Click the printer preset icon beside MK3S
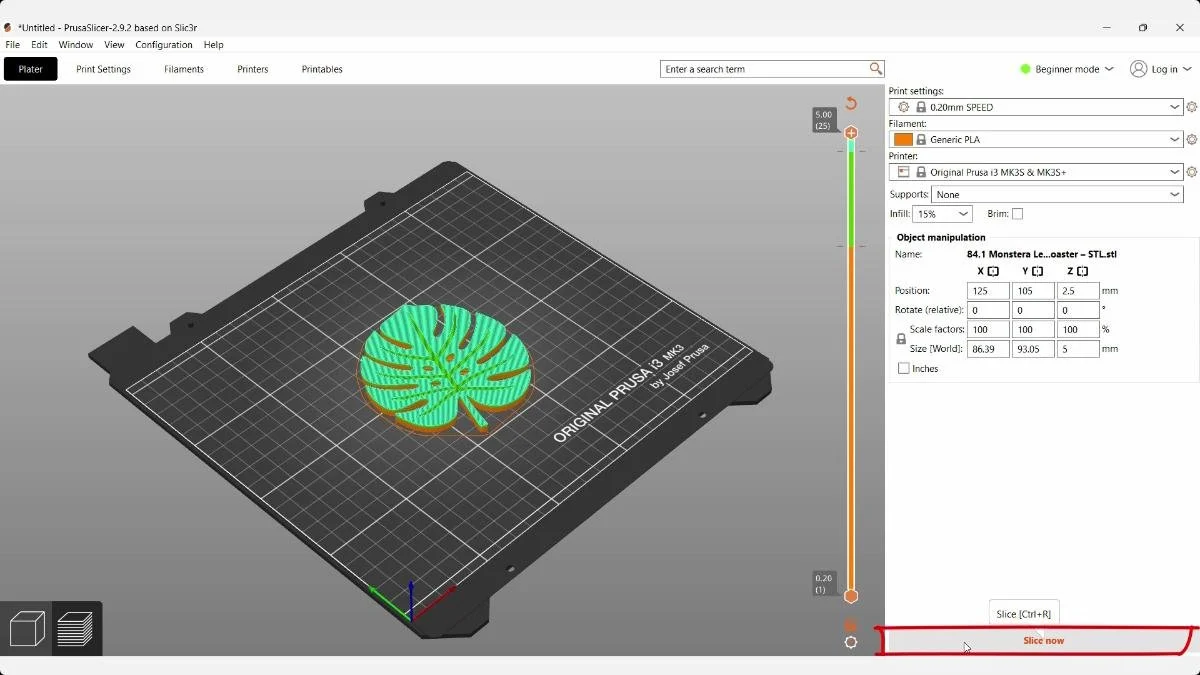The image size is (1200, 675). point(903,172)
